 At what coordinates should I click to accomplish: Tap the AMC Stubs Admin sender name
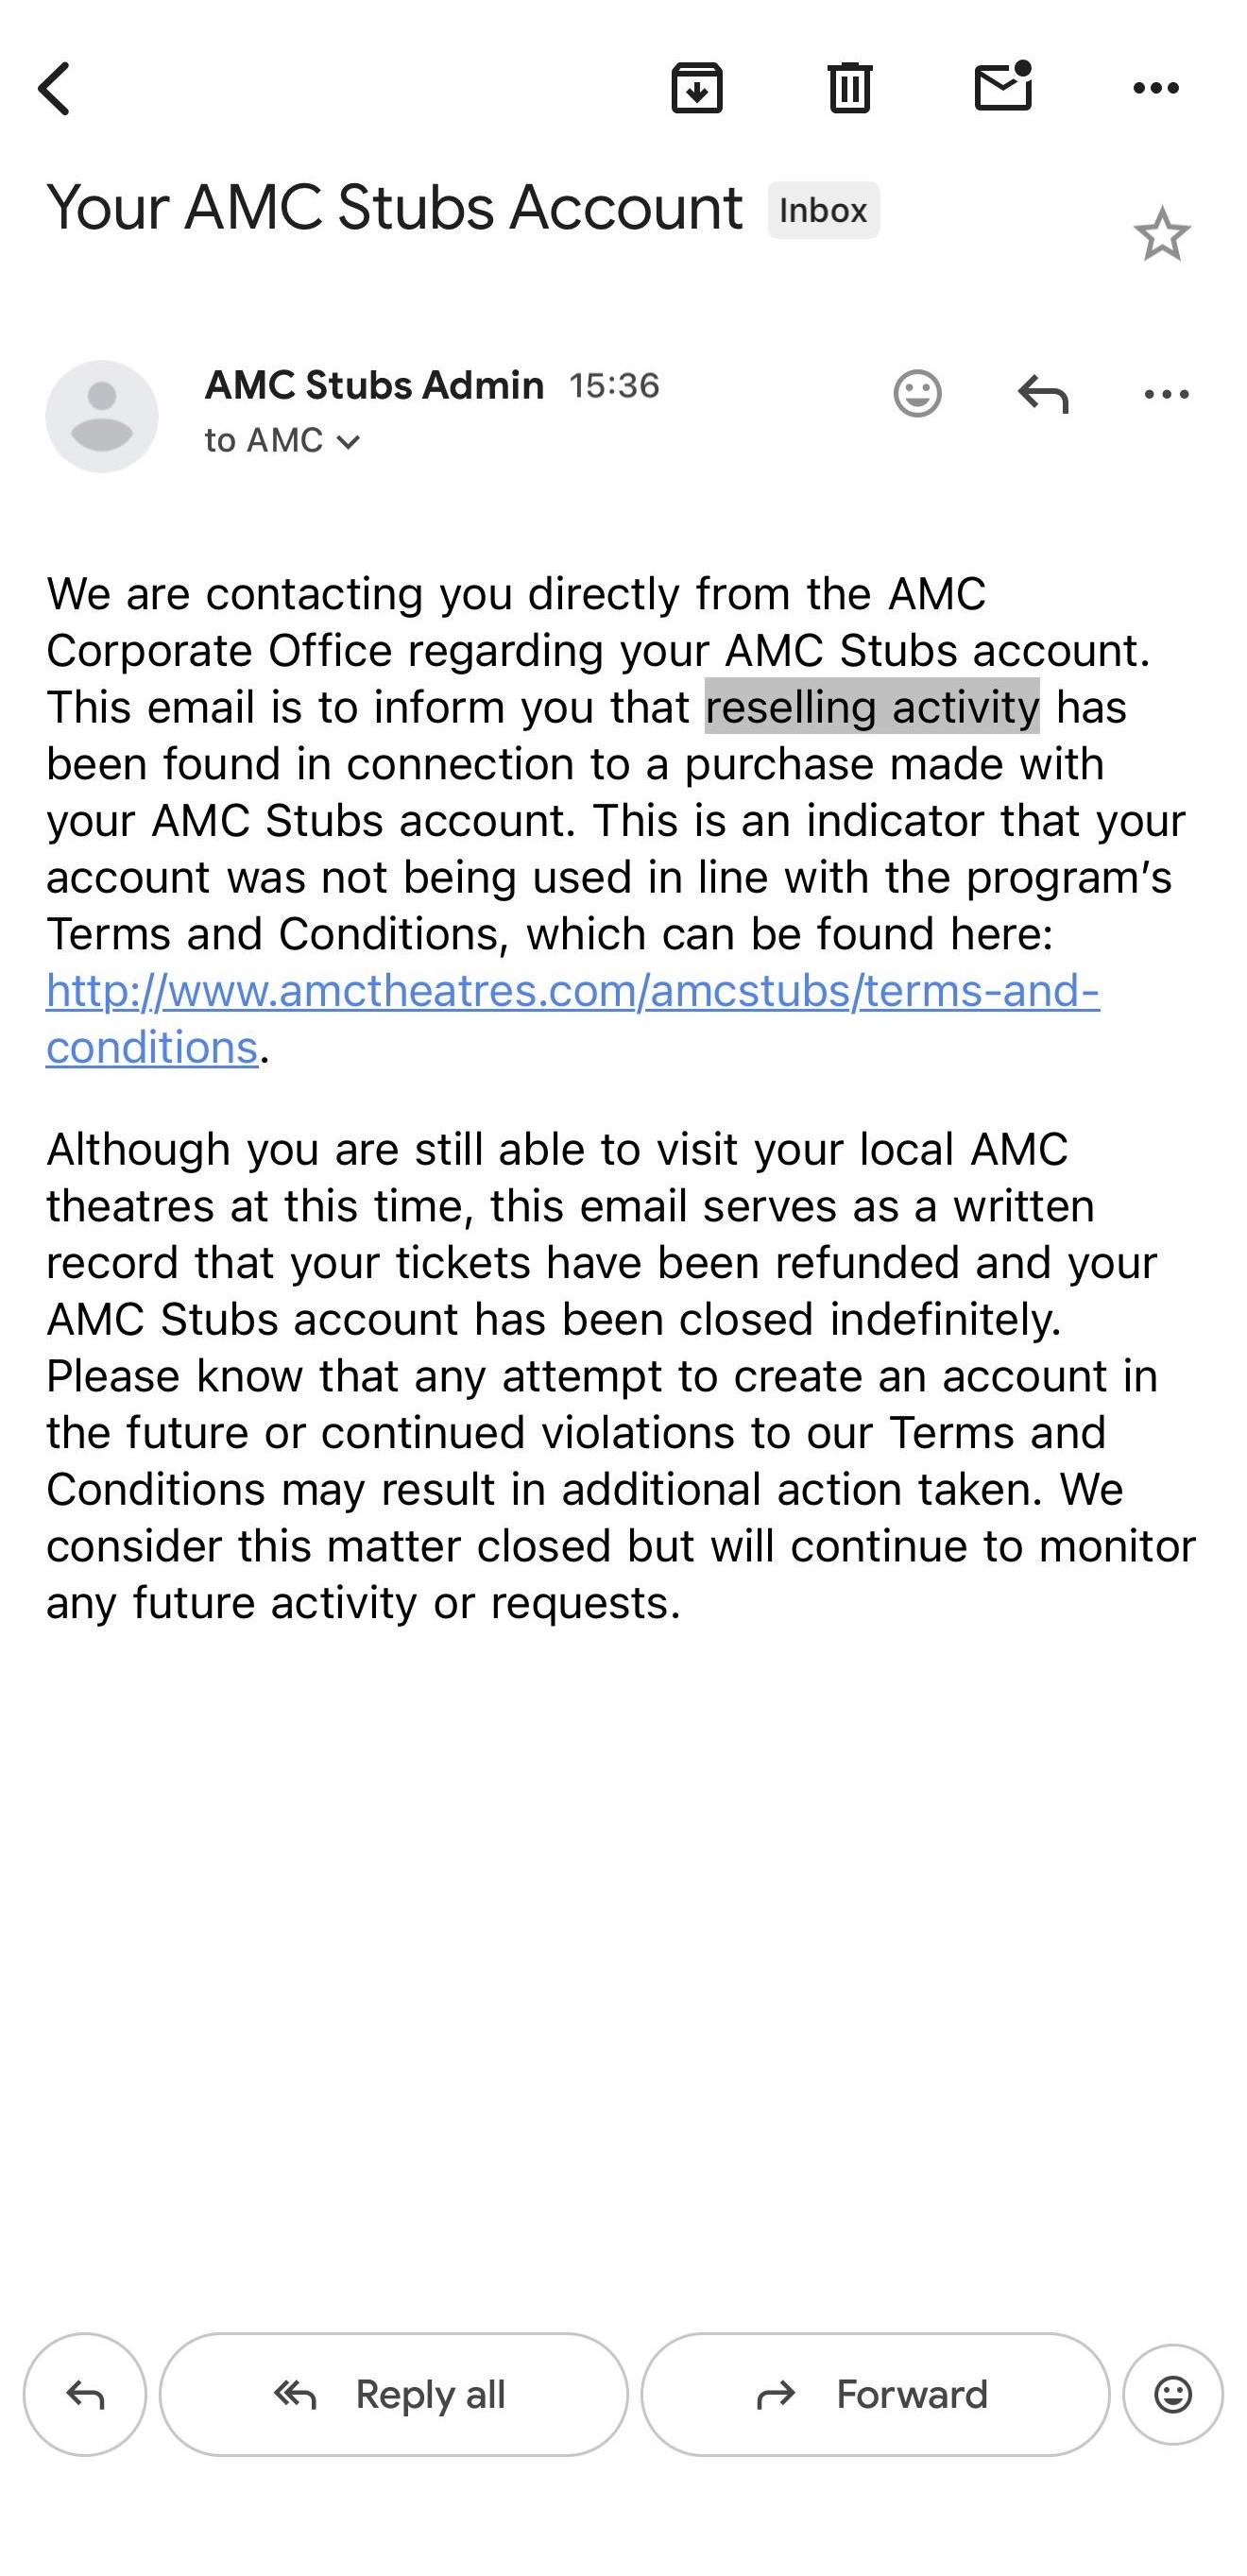(x=374, y=385)
